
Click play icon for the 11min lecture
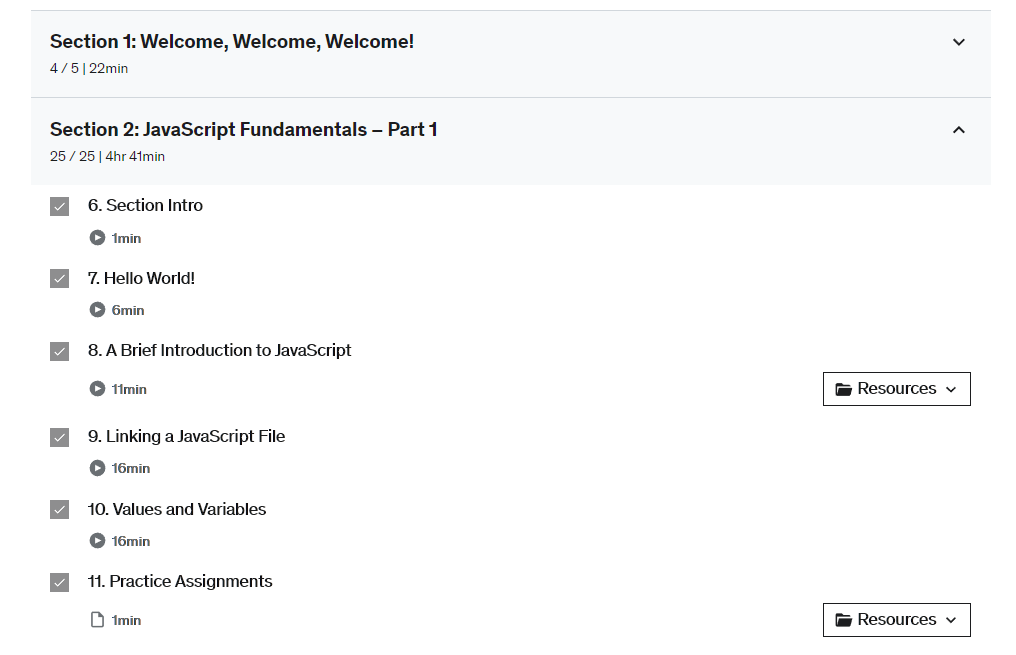pos(97,389)
